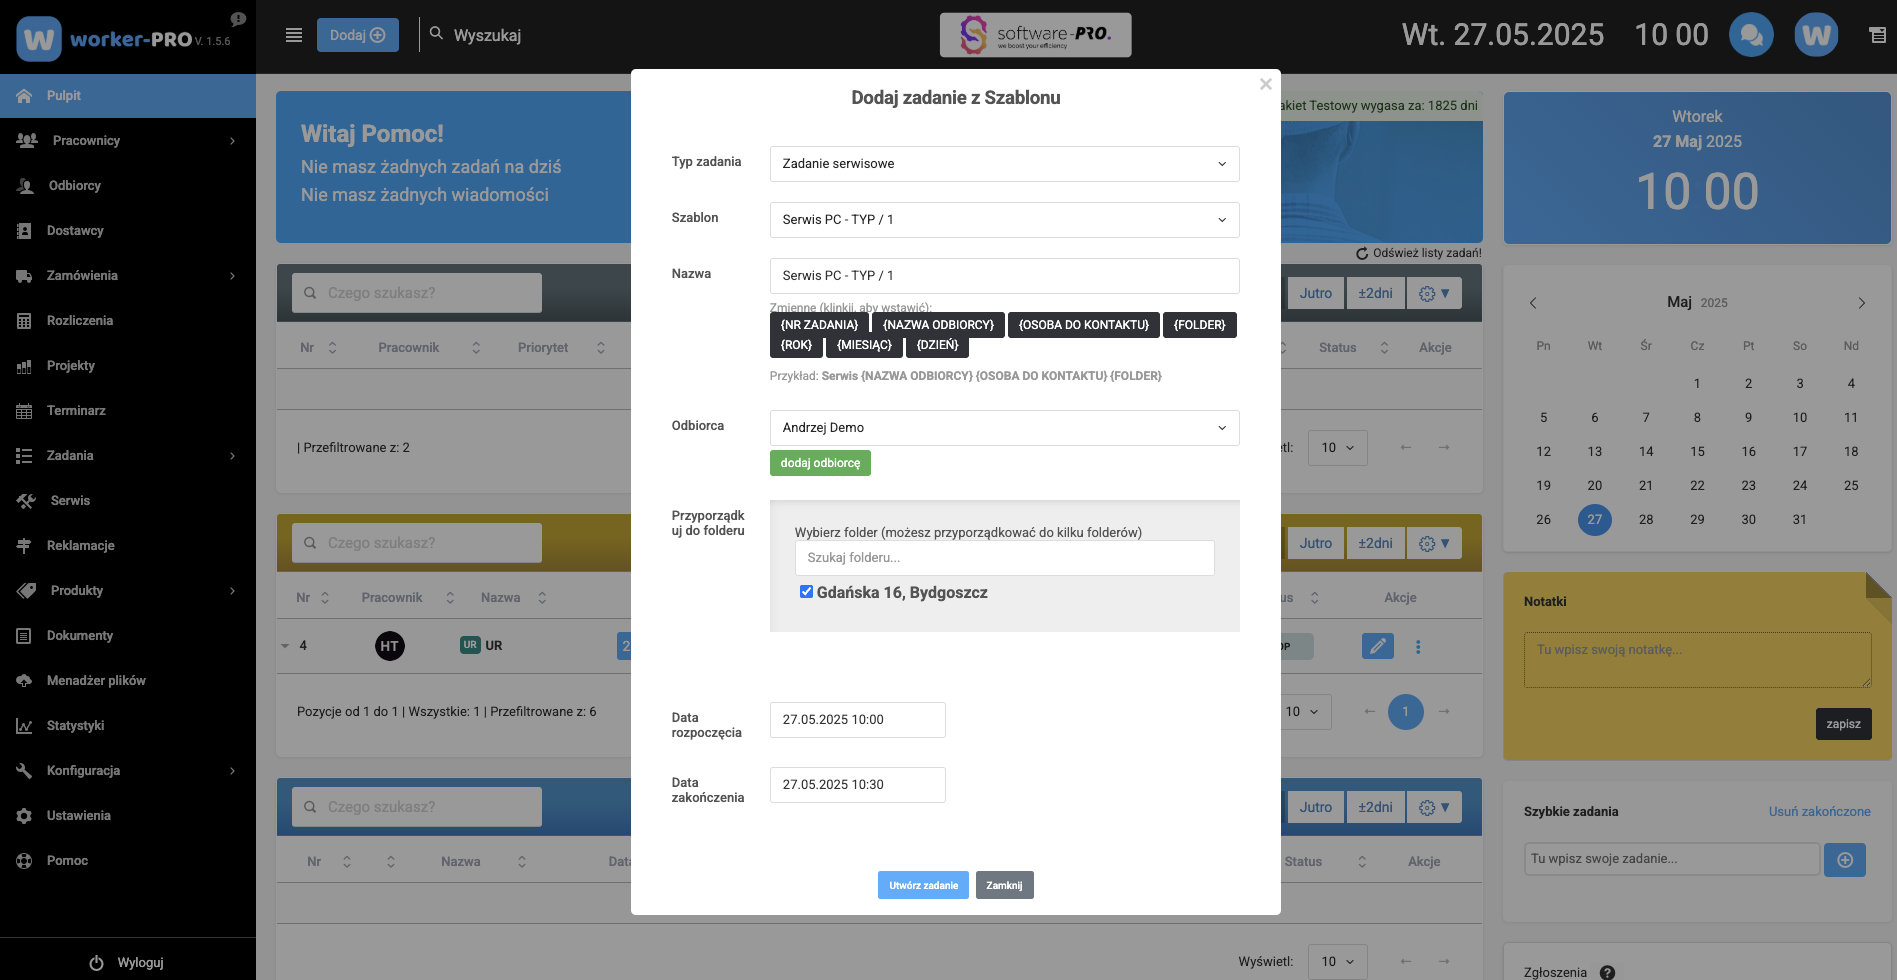The image size is (1897, 980).
Task: Open the Szablon template dropdown
Action: click(1004, 220)
